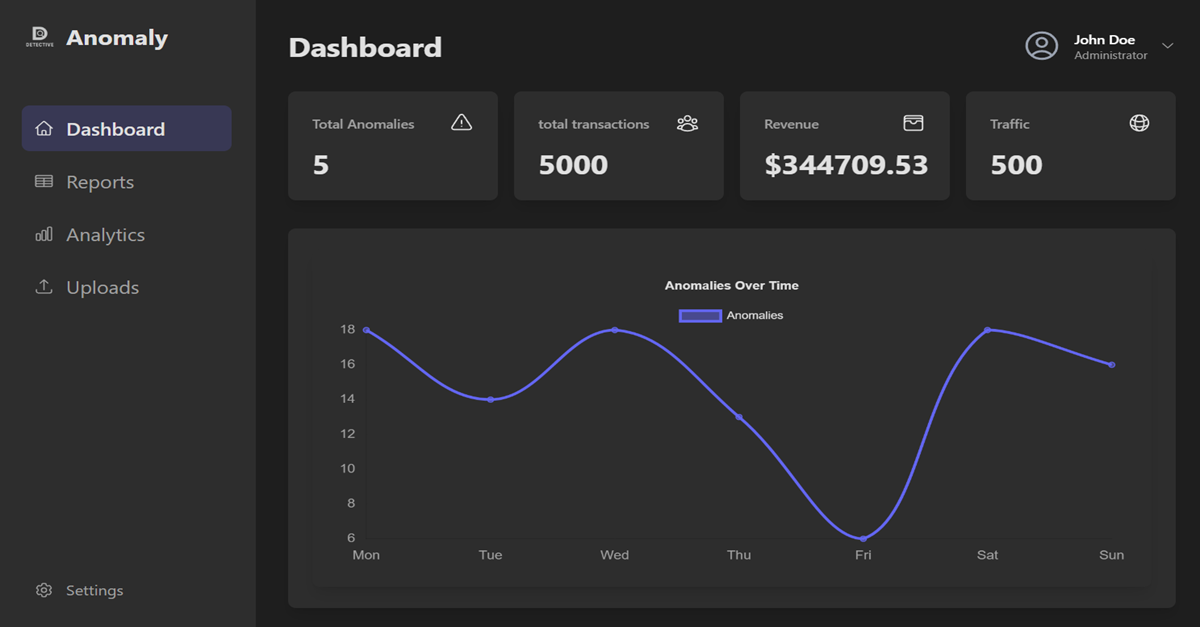This screenshot has width=1200, height=627.
Task: Go to the Analytics page
Action: point(105,235)
